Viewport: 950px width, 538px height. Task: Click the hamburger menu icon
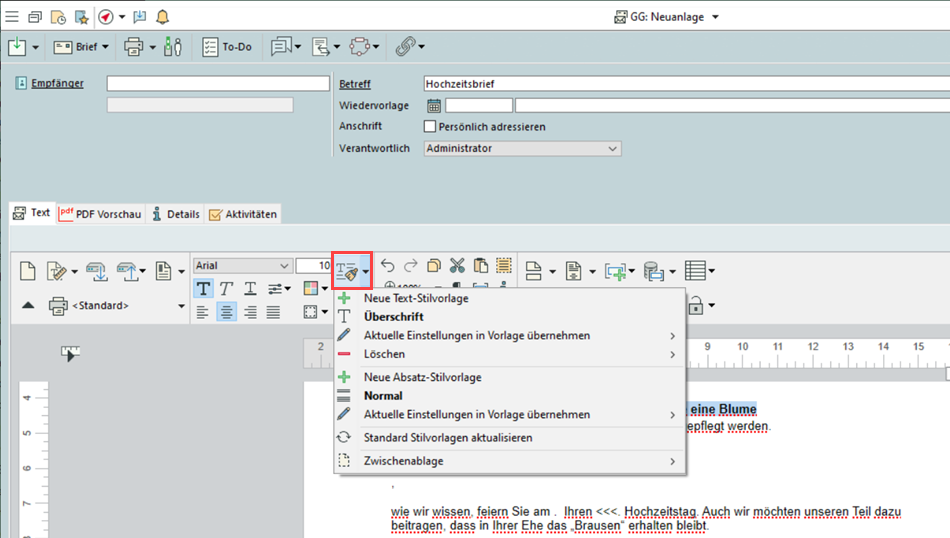click(12, 16)
